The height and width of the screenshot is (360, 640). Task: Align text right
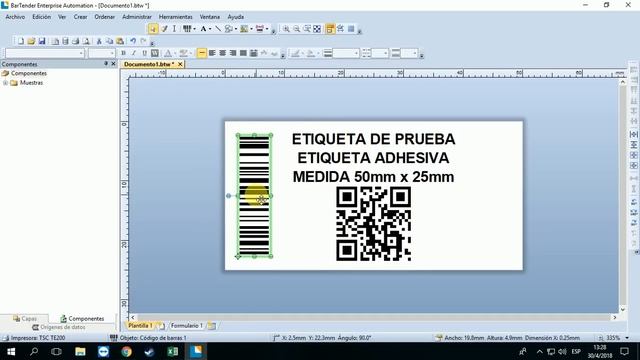[233, 53]
